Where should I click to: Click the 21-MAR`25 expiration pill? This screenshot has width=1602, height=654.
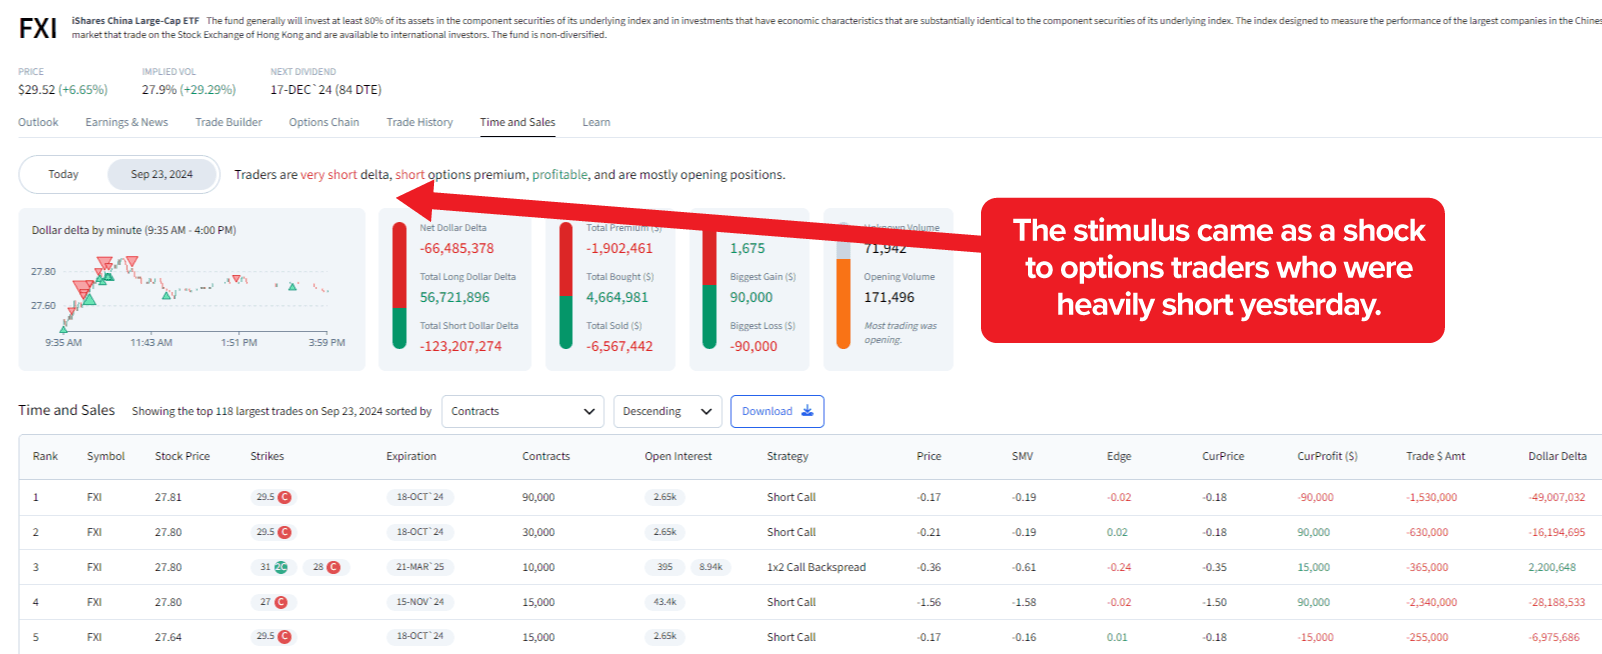(x=420, y=567)
